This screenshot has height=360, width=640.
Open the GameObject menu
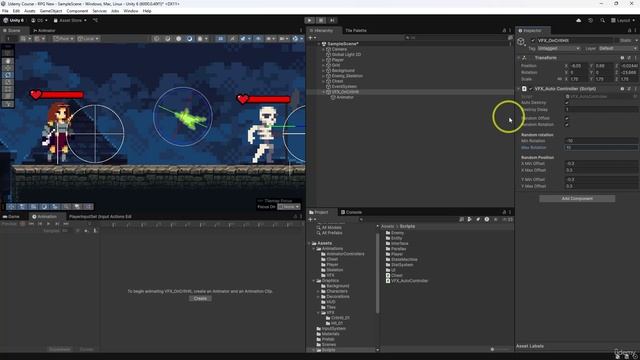[51, 11]
